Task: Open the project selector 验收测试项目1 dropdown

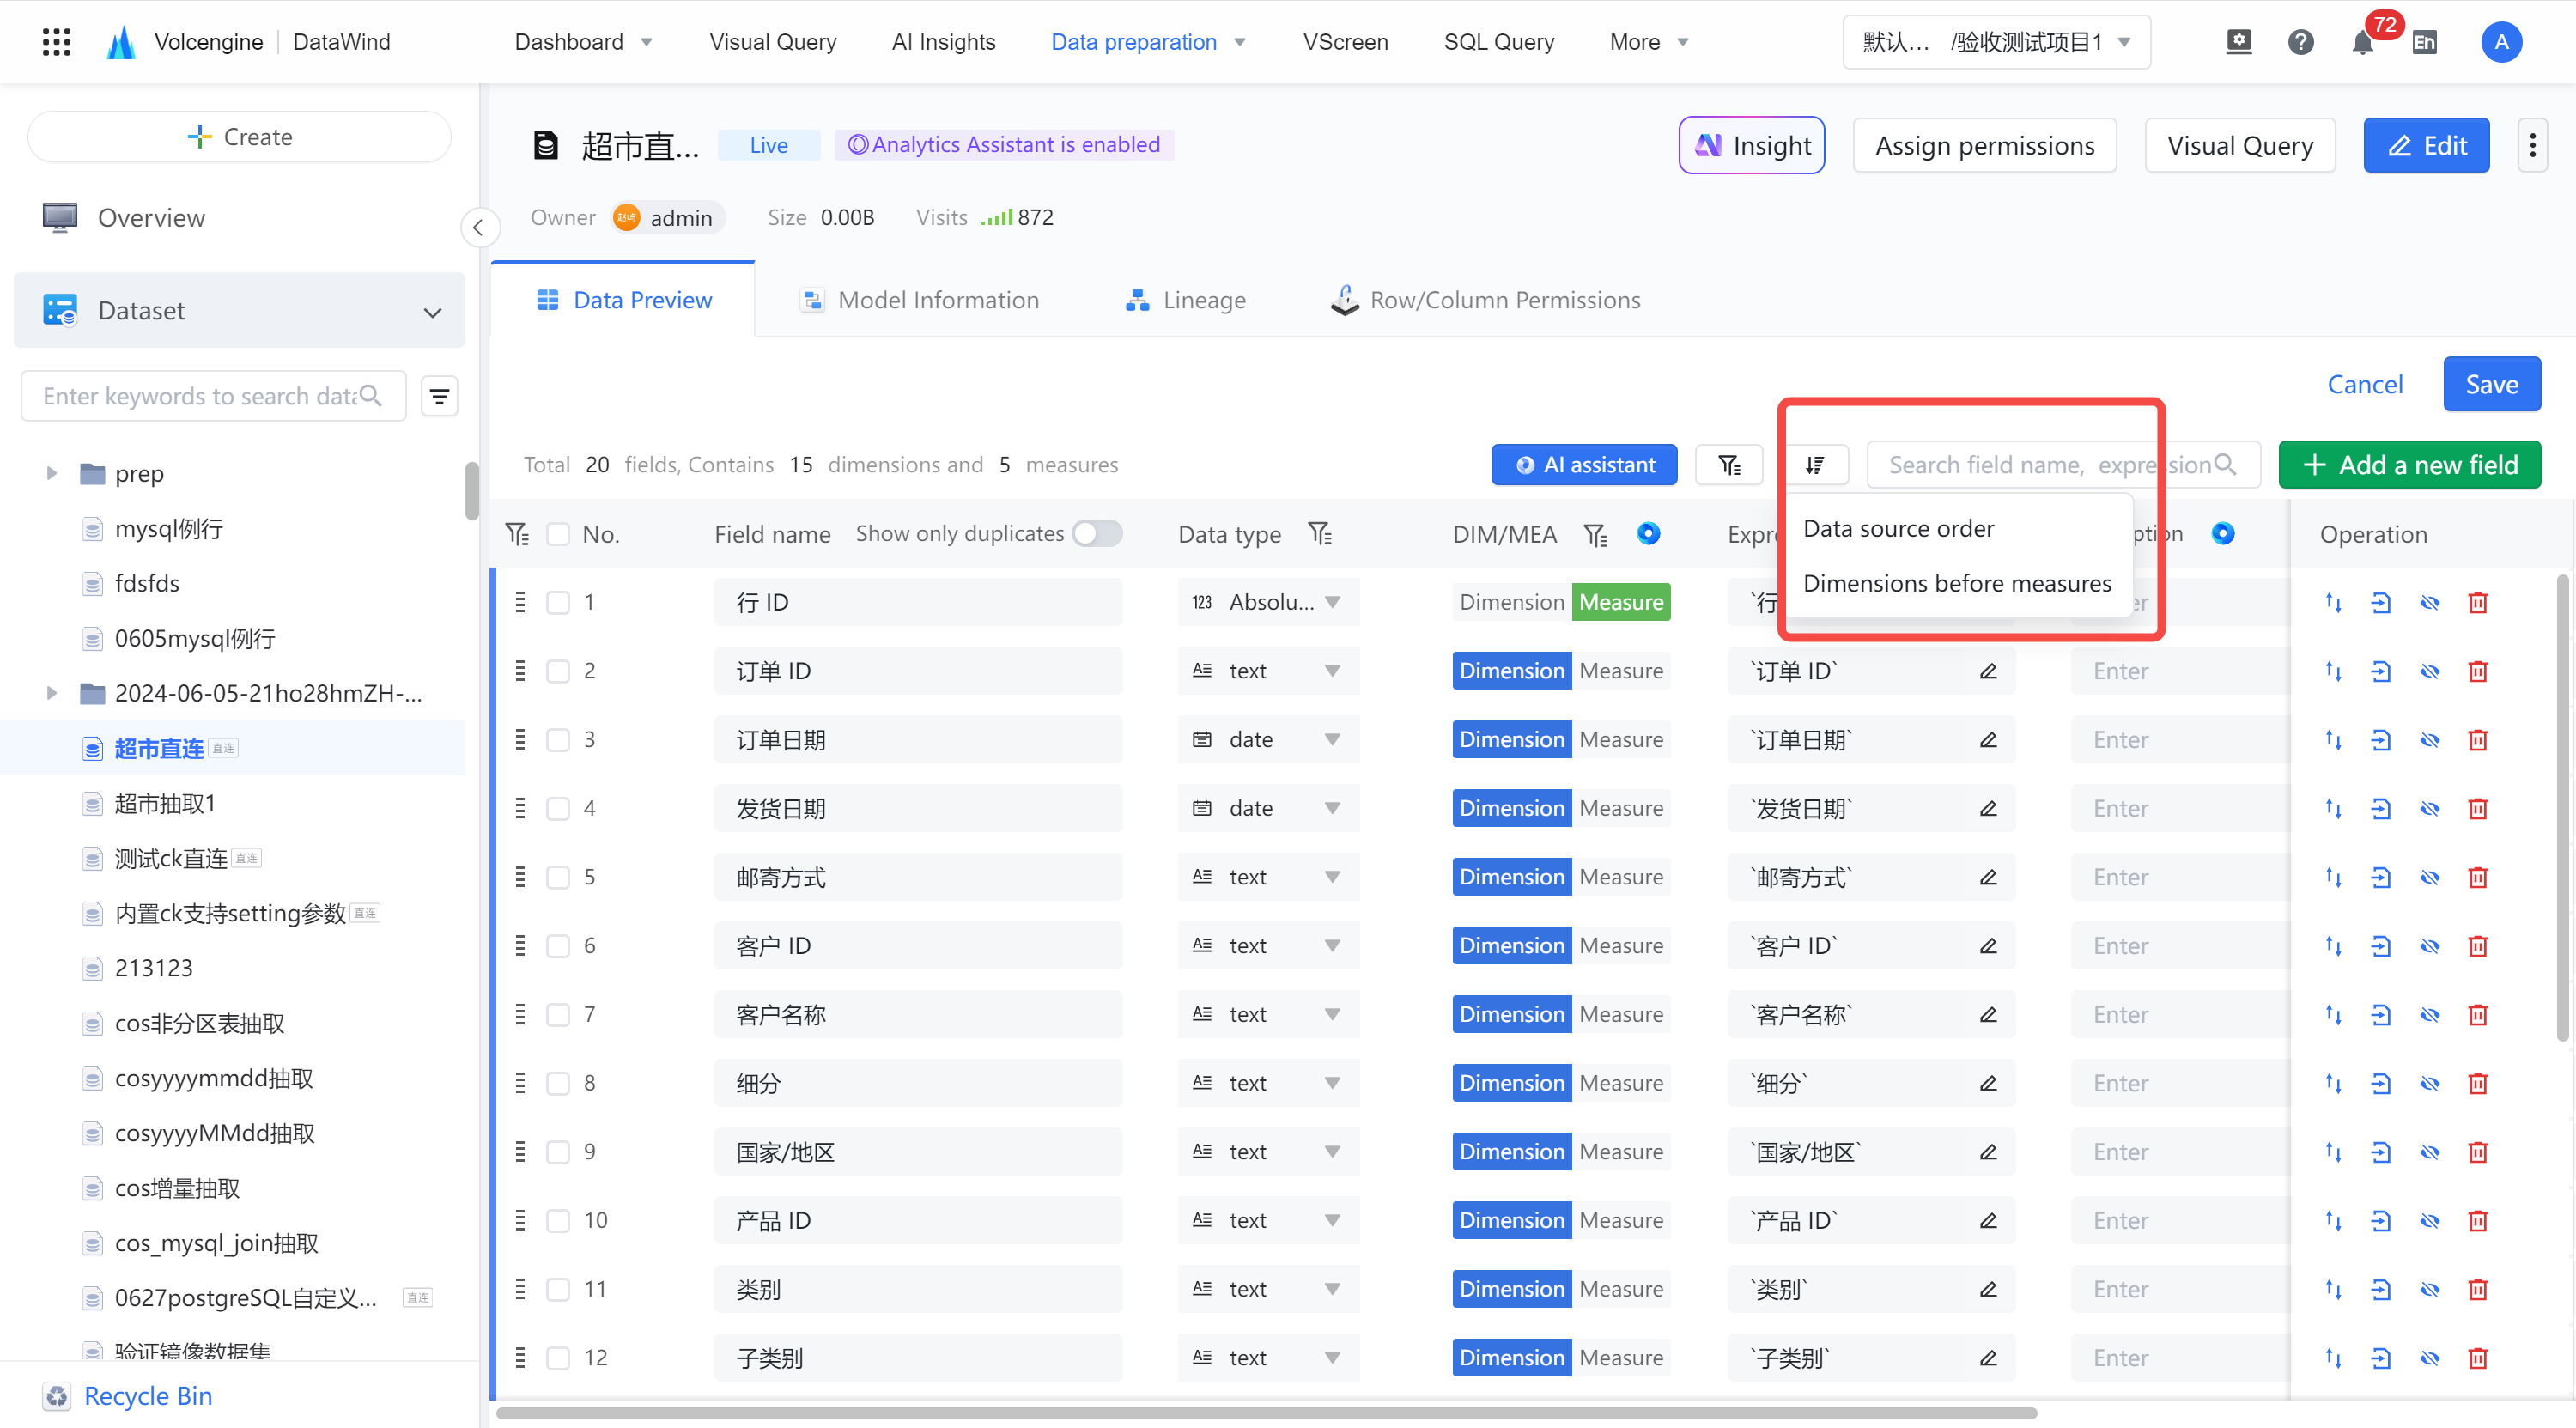Action: [1996, 42]
